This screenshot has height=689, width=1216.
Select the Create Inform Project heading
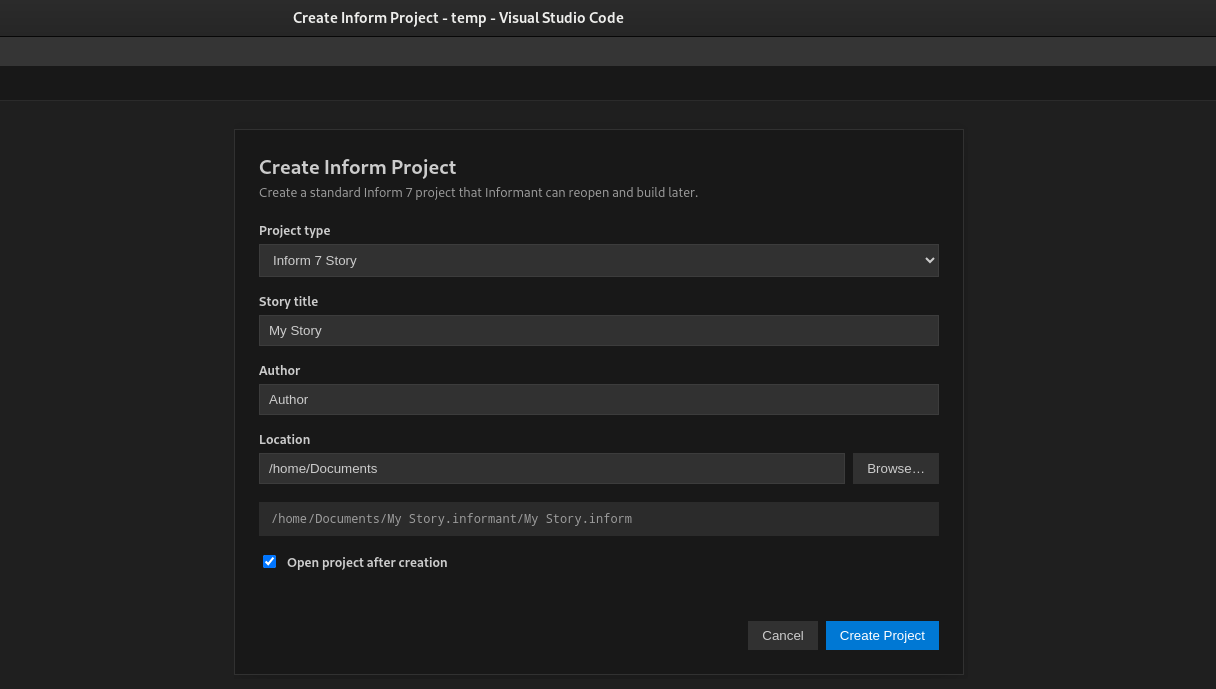tap(357, 167)
